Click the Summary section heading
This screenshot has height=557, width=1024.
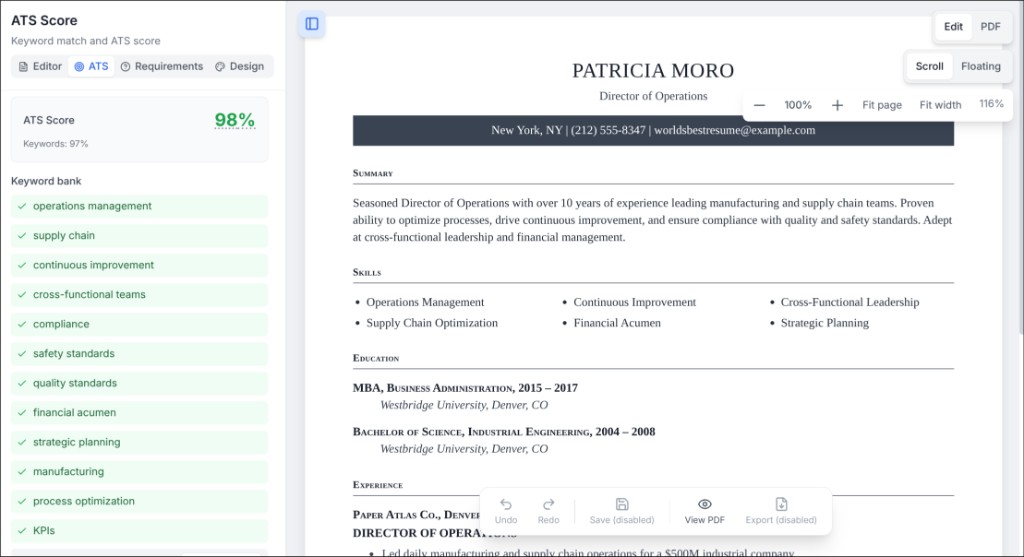pos(373,173)
